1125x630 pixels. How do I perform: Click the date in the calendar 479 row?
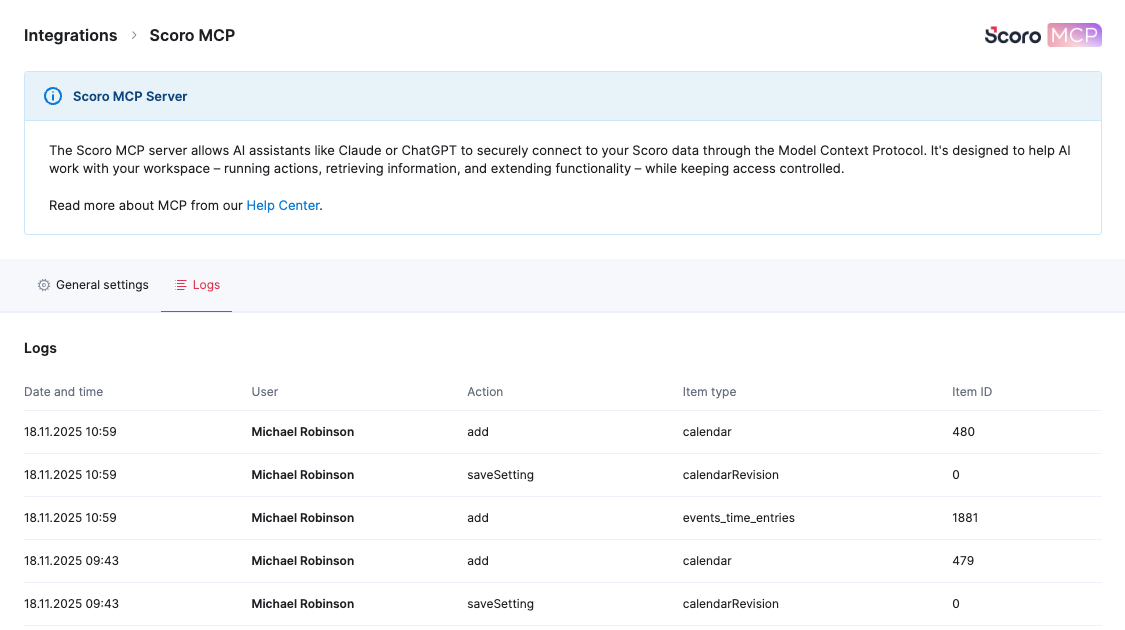pyautogui.click(x=71, y=561)
